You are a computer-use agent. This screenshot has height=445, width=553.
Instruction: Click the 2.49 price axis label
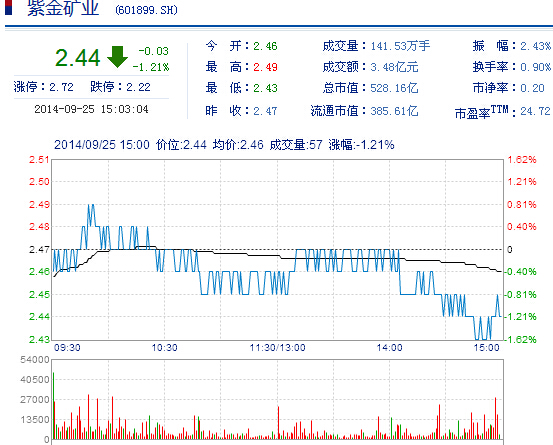click(39, 205)
